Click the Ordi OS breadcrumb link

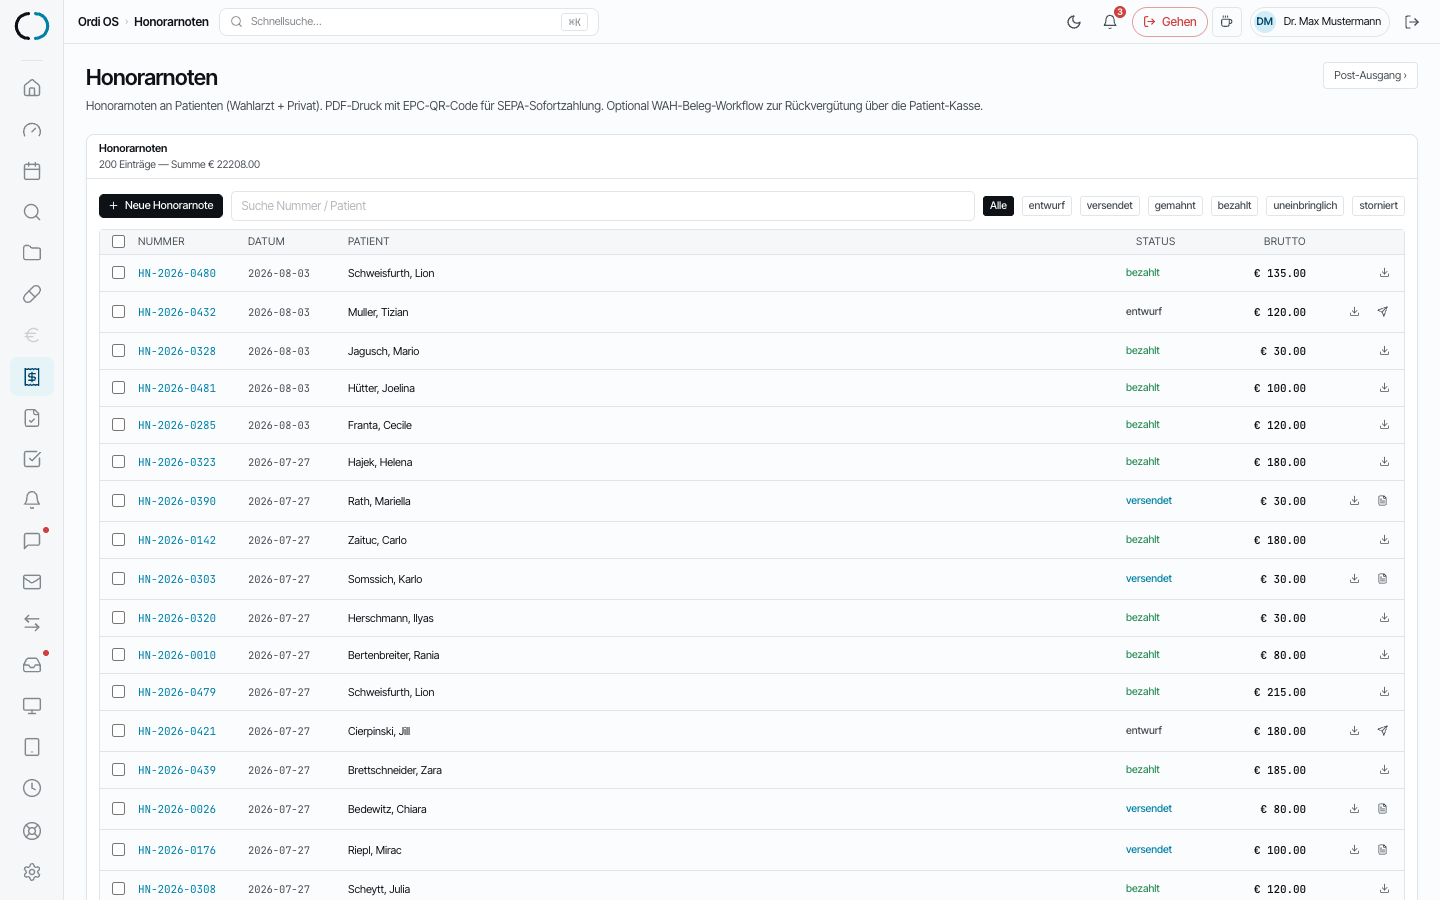coord(98,22)
